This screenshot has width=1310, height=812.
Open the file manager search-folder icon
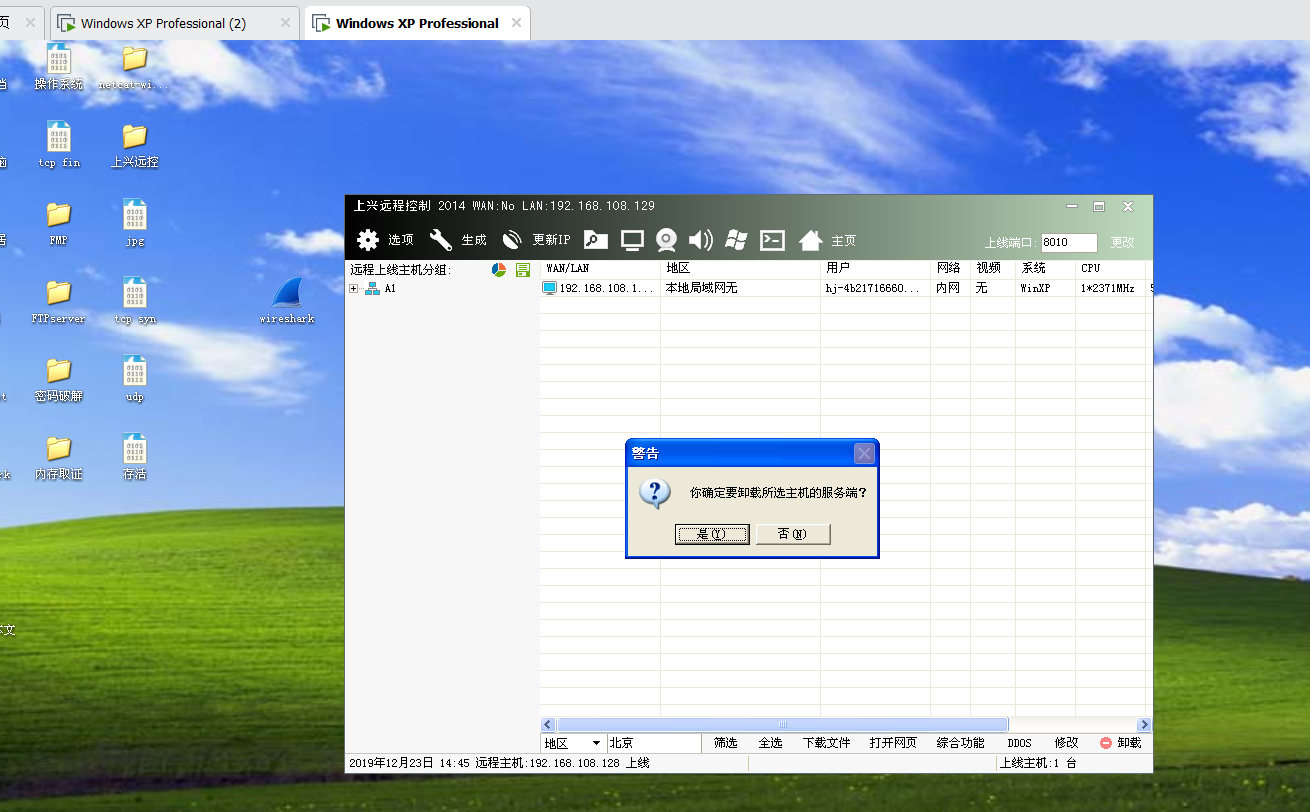(596, 240)
